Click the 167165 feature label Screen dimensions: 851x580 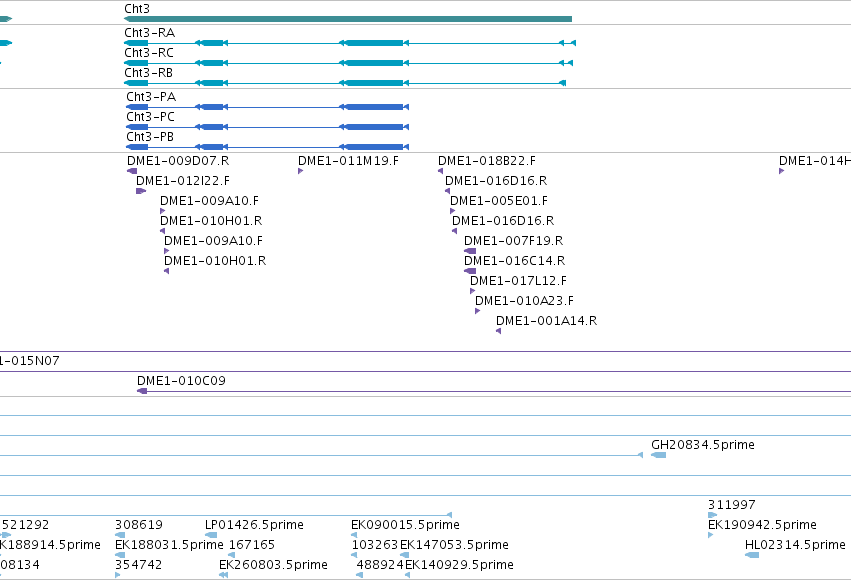click(x=252, y=545)
